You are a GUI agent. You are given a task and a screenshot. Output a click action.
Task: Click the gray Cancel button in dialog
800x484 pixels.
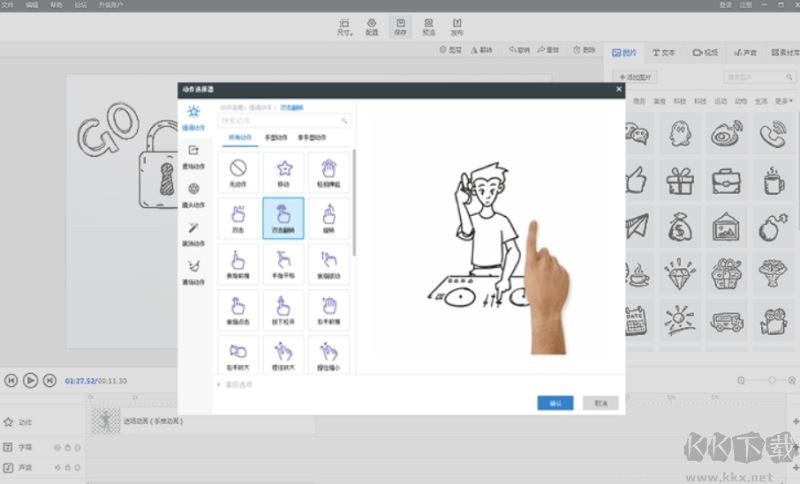pos(601,403)
